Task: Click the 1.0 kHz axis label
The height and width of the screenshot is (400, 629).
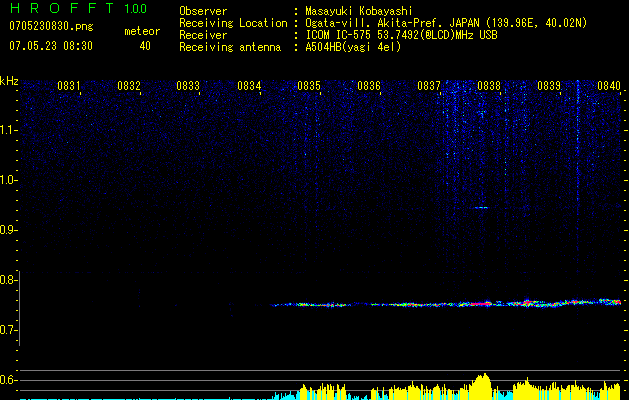Action: (x=8, y=180)
